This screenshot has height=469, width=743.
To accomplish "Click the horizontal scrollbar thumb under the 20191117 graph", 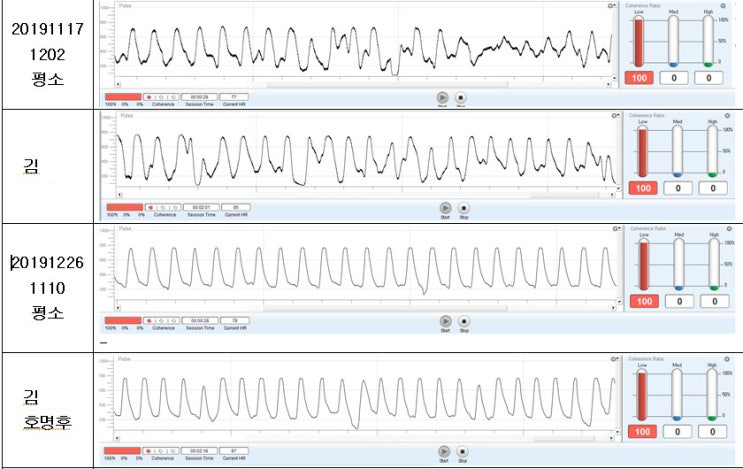I will (x=387, y=85).
